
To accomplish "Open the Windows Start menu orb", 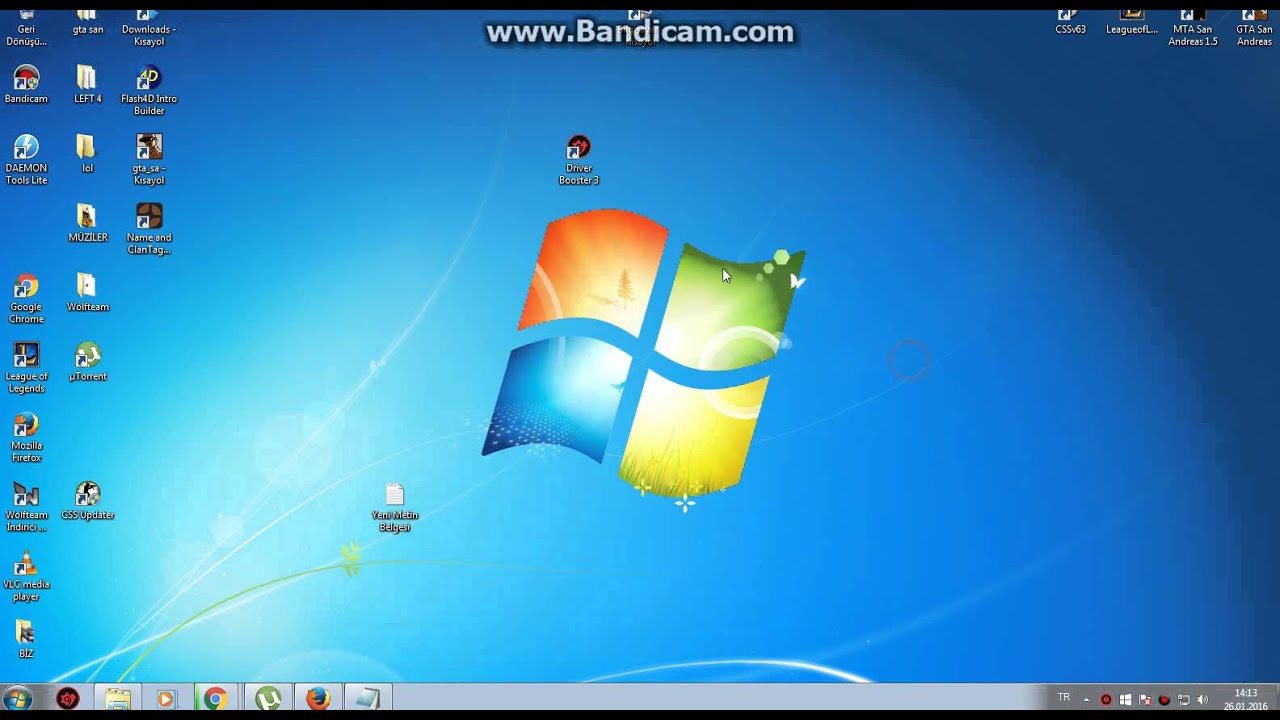I will 18,698.
